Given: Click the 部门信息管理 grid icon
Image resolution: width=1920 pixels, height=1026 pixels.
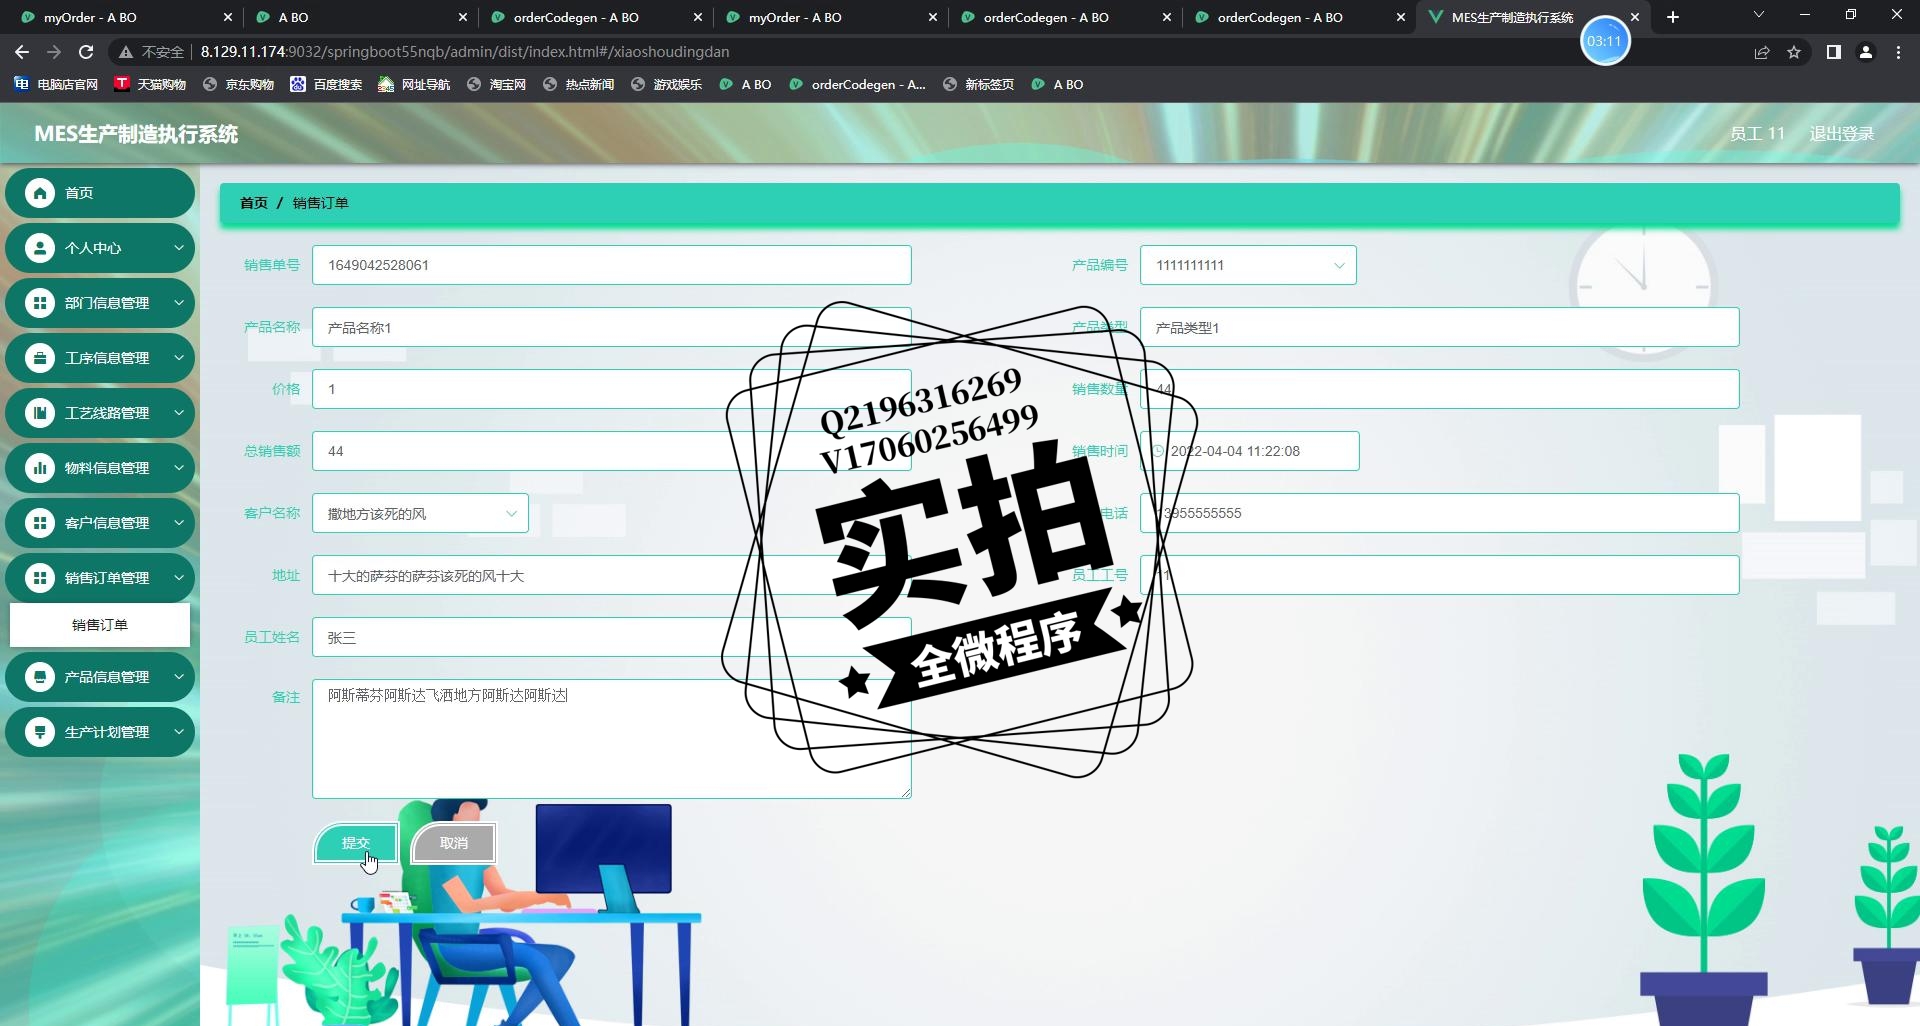Looking at the screenshot, I should [40, 303].
